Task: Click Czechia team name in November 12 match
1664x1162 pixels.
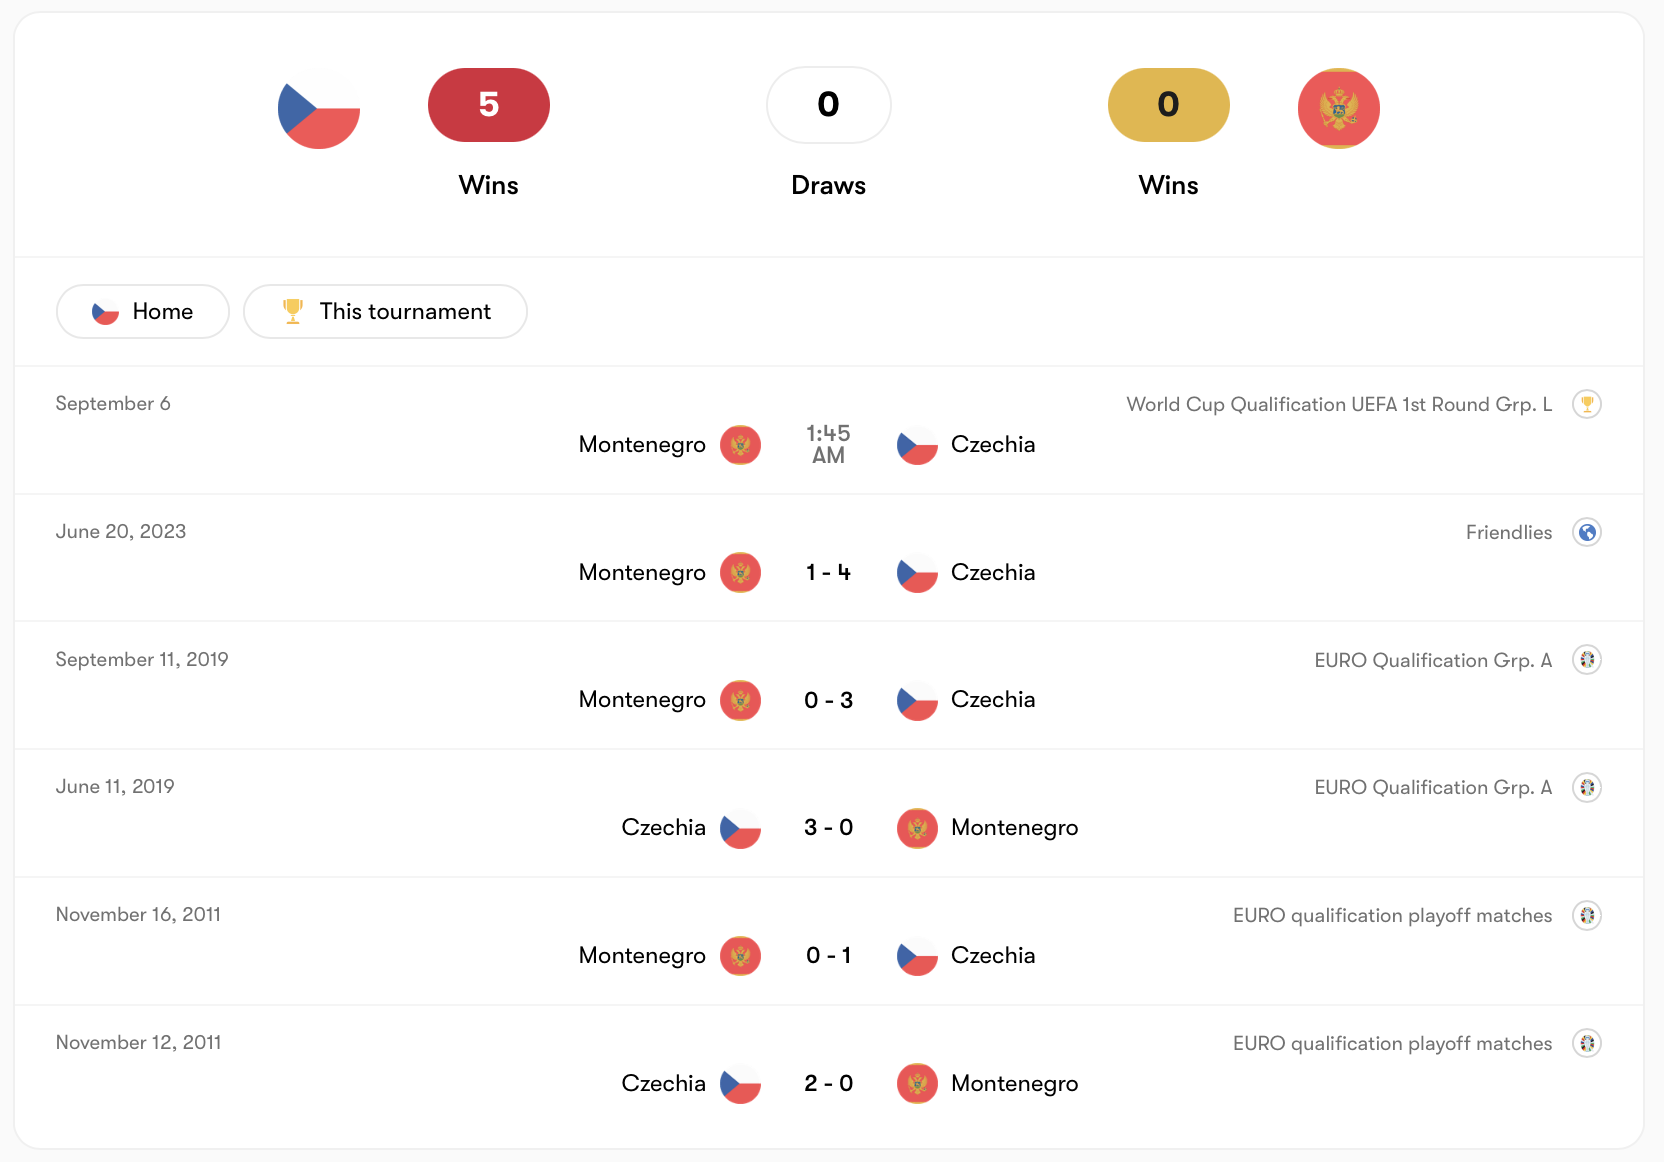Action: coord(663,1083)
